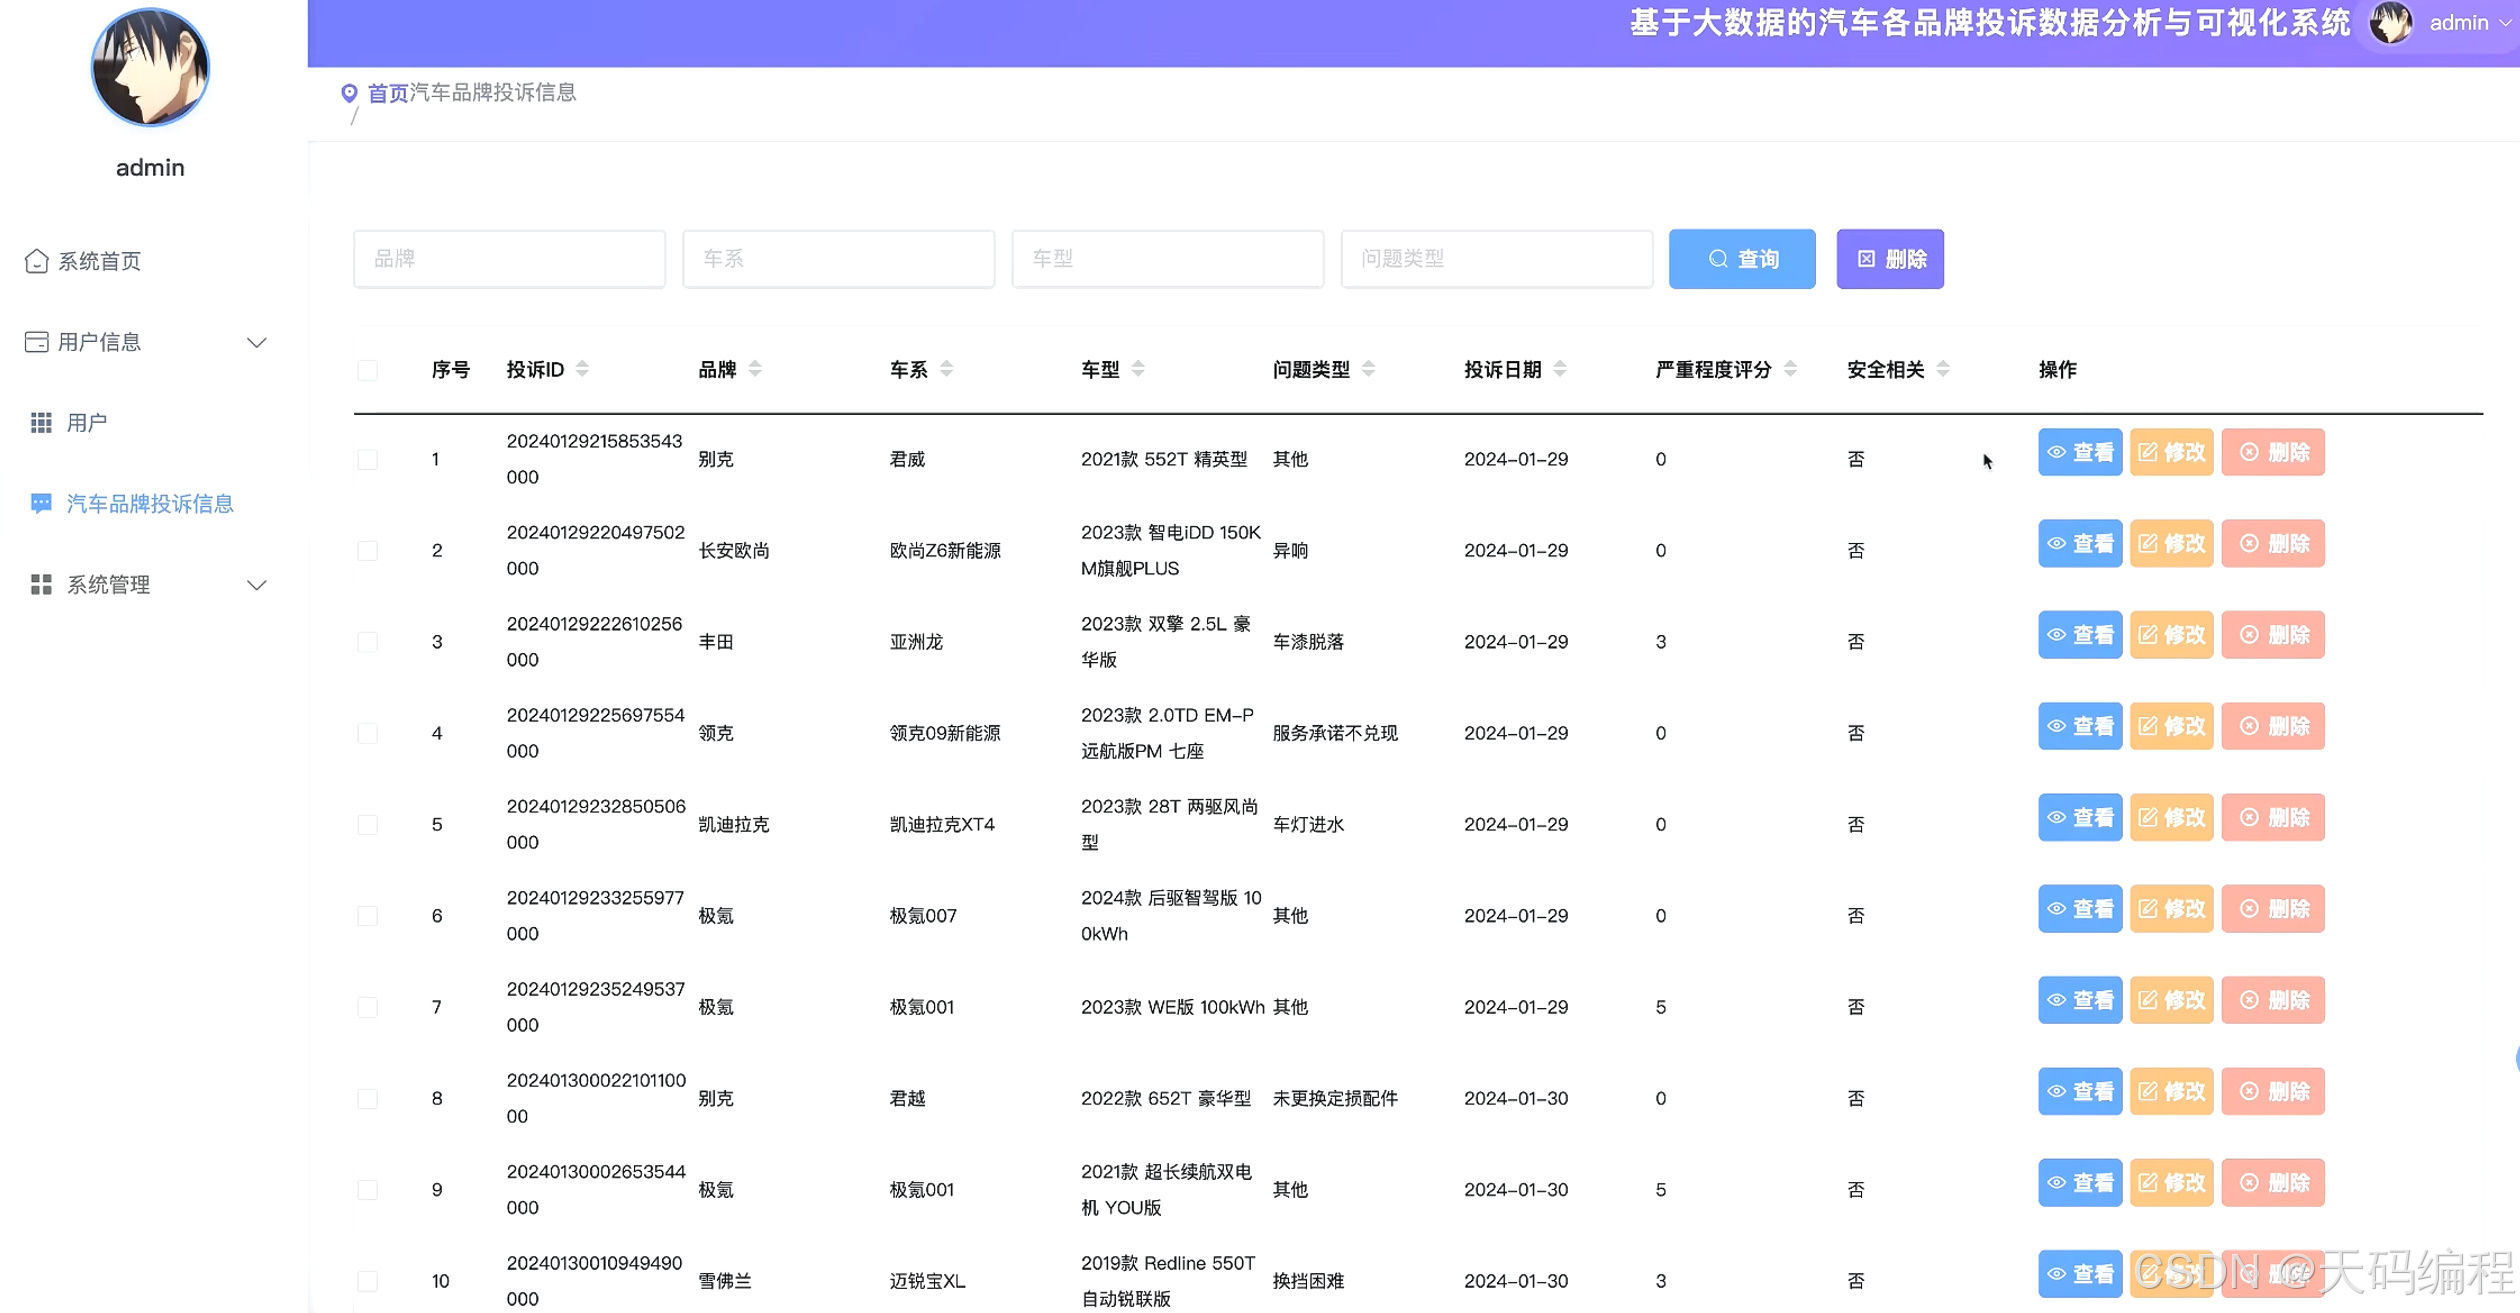Click the four-square icon beside 系统管理
Viewport: 2520px width, 1313px height.
tap(41, 584)
